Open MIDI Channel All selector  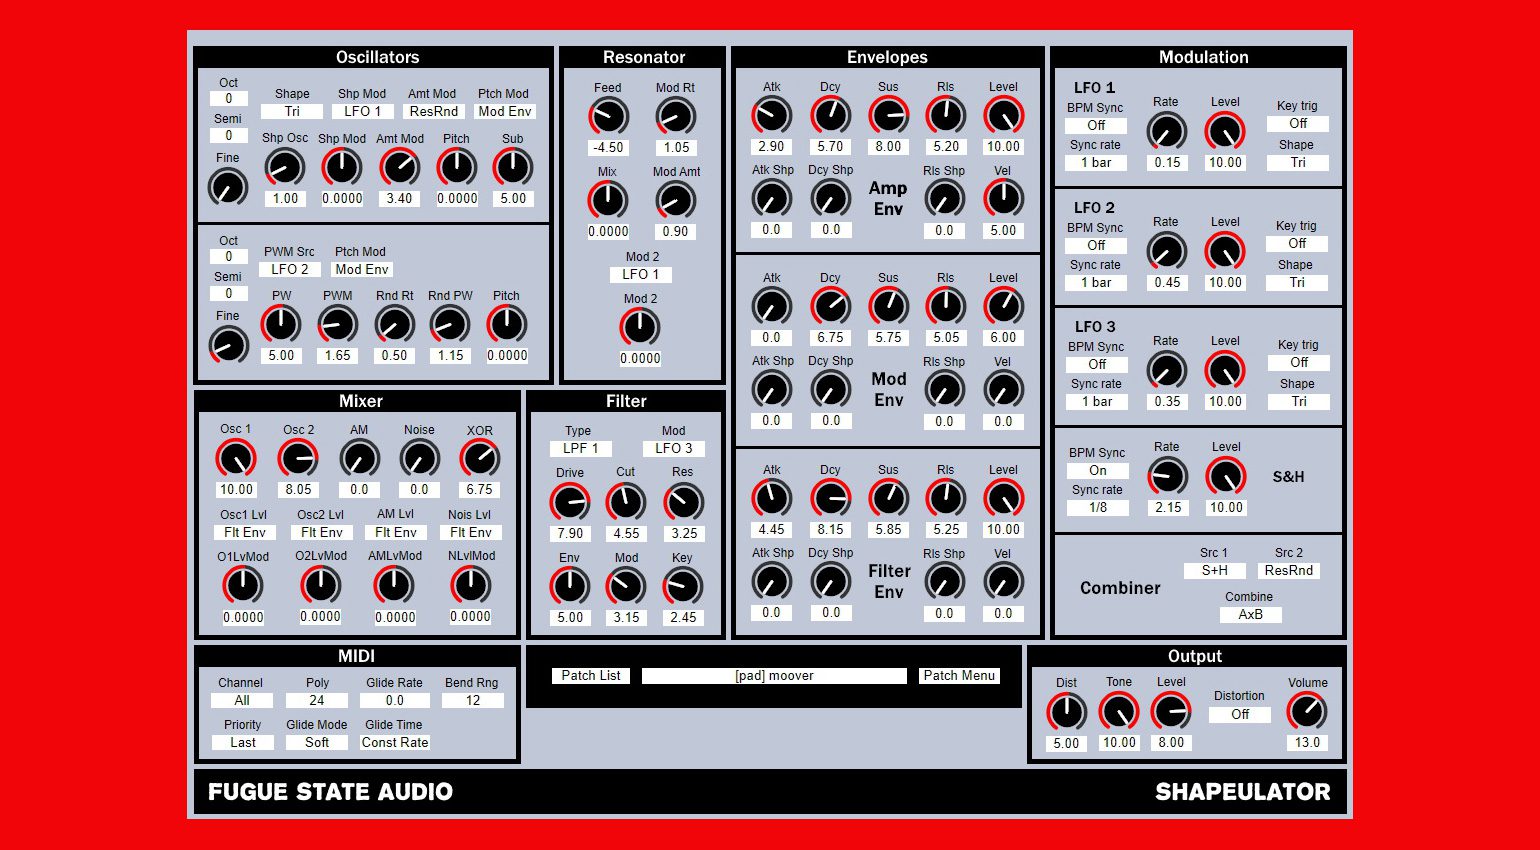coord(242,700)
